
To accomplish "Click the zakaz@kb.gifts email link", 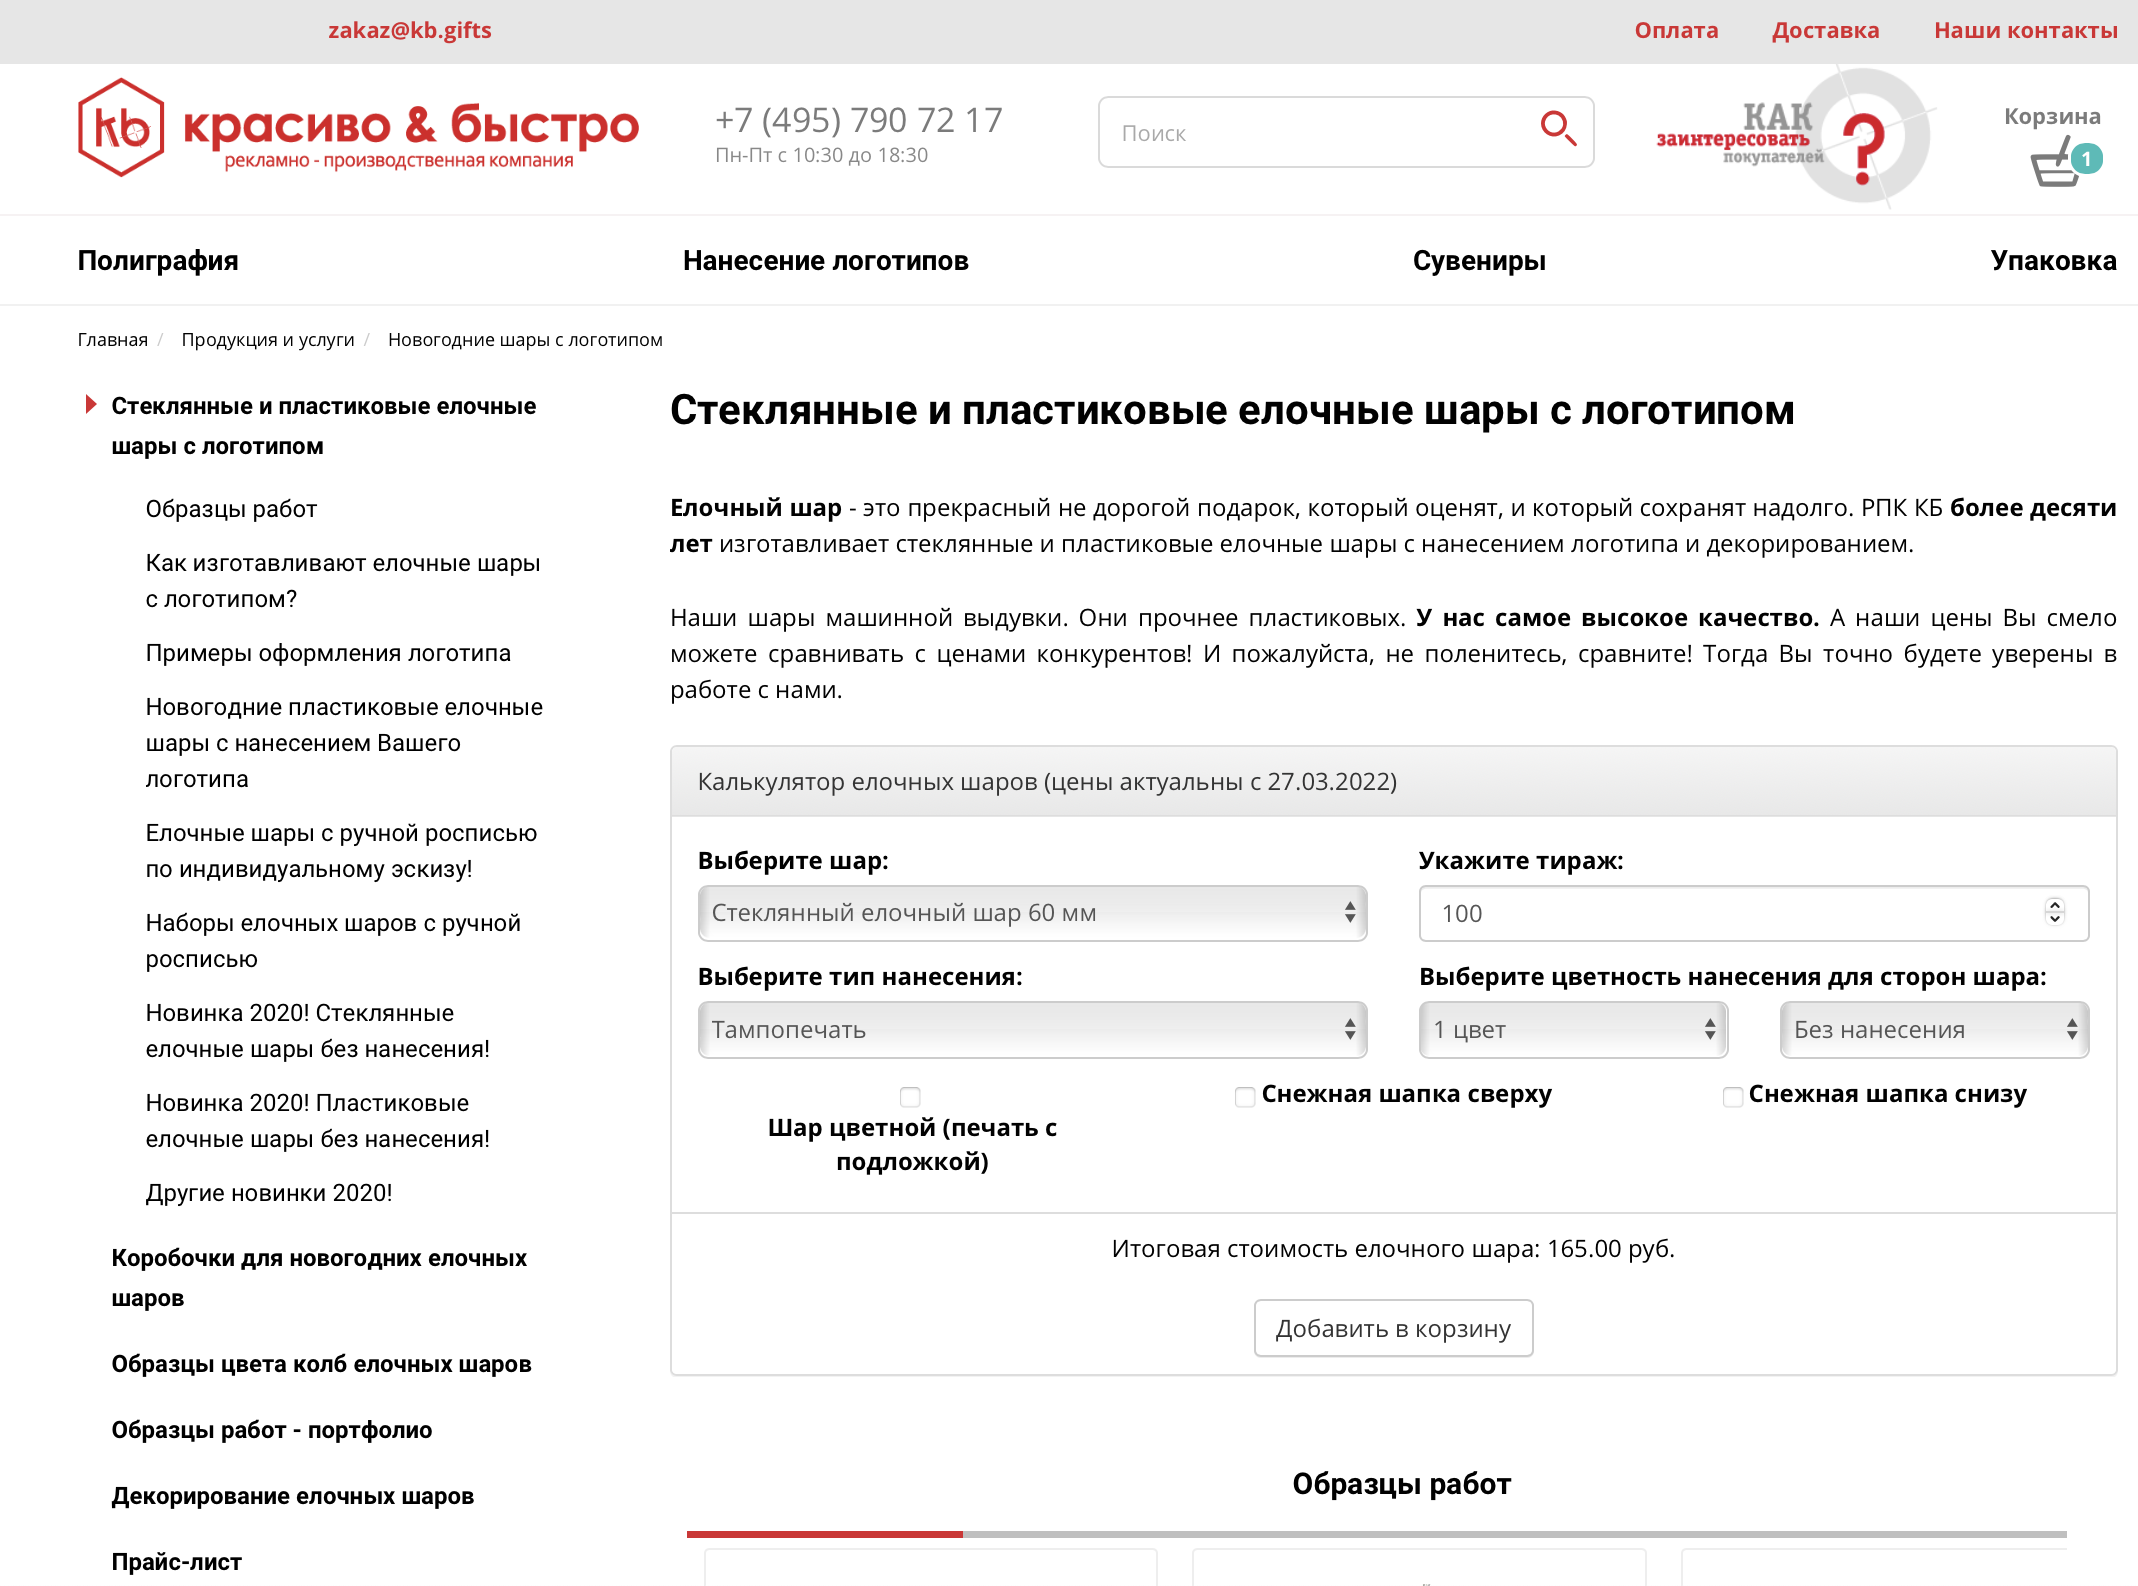I will click(410, 30).
